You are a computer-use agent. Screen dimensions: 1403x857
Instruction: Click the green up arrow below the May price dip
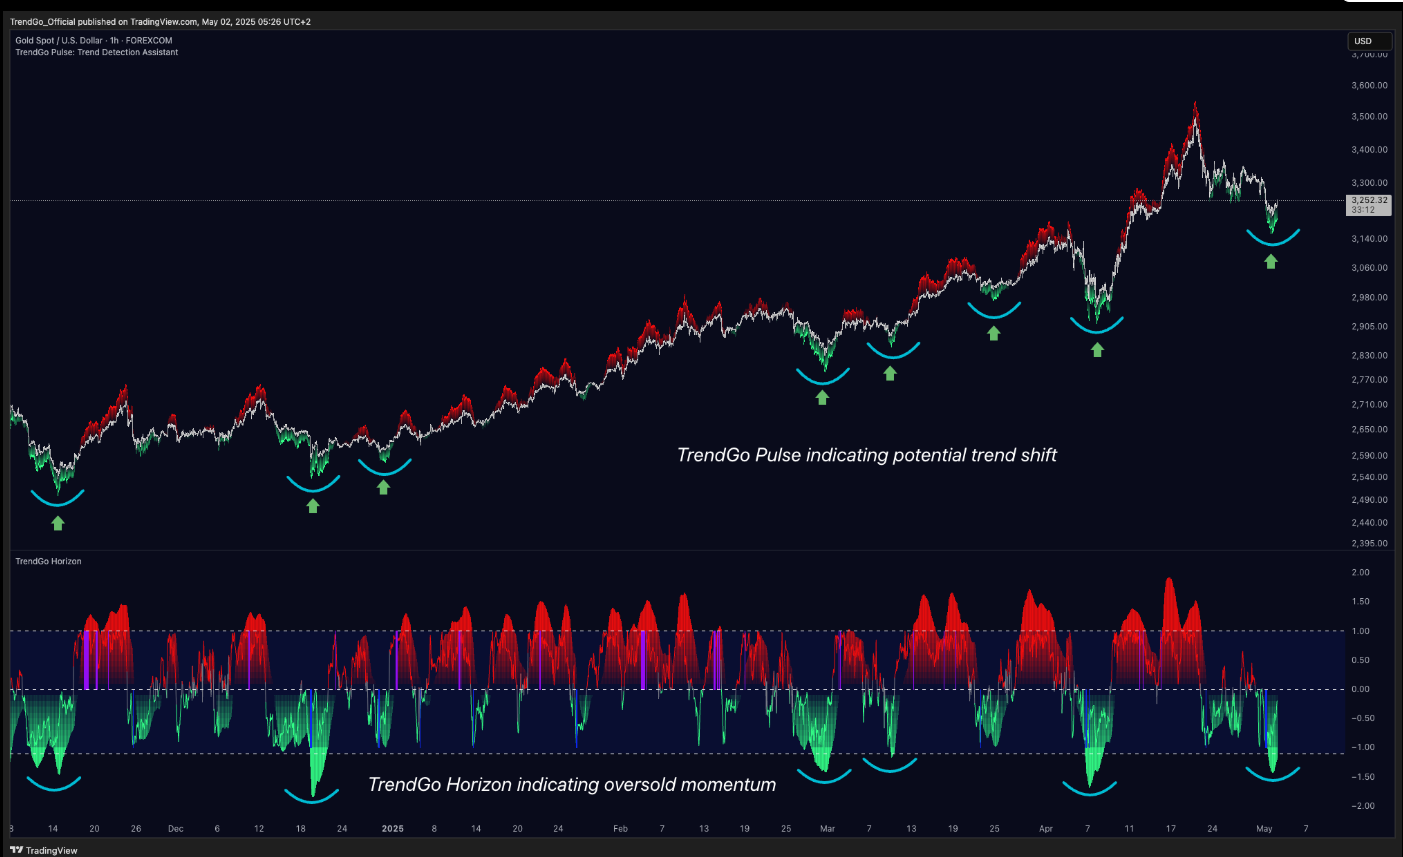click(x=1271, y=262)
